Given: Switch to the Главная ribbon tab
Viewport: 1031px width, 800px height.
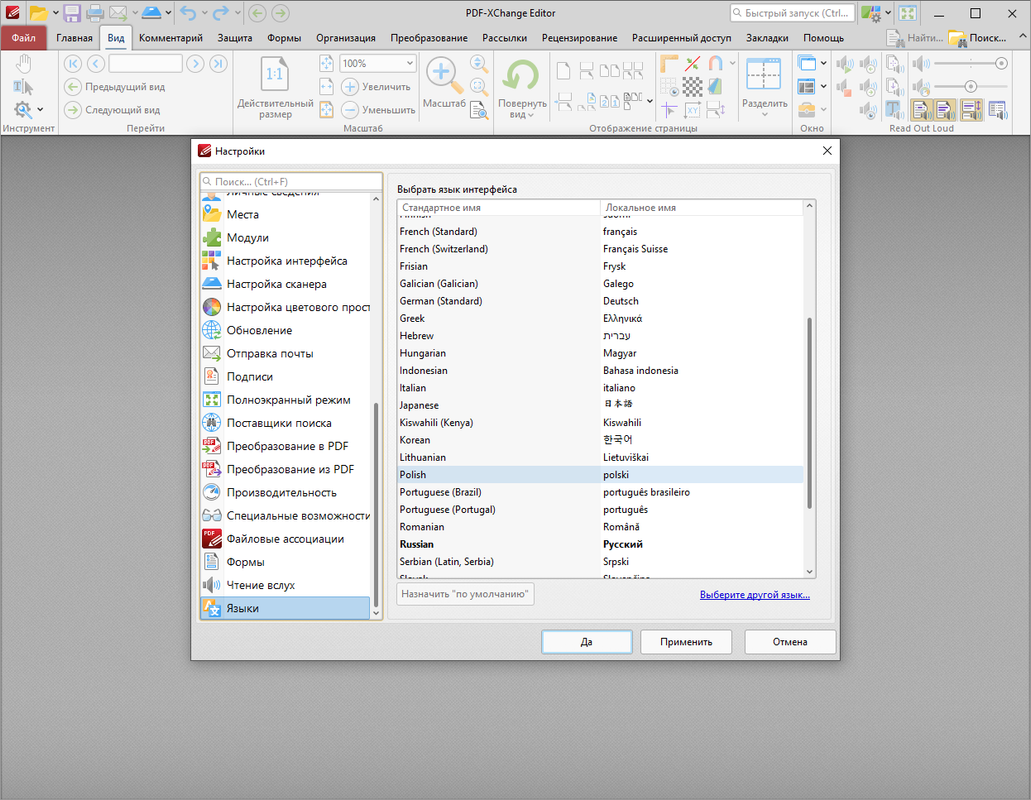Looking at the screenshot, I should (74, 38).
